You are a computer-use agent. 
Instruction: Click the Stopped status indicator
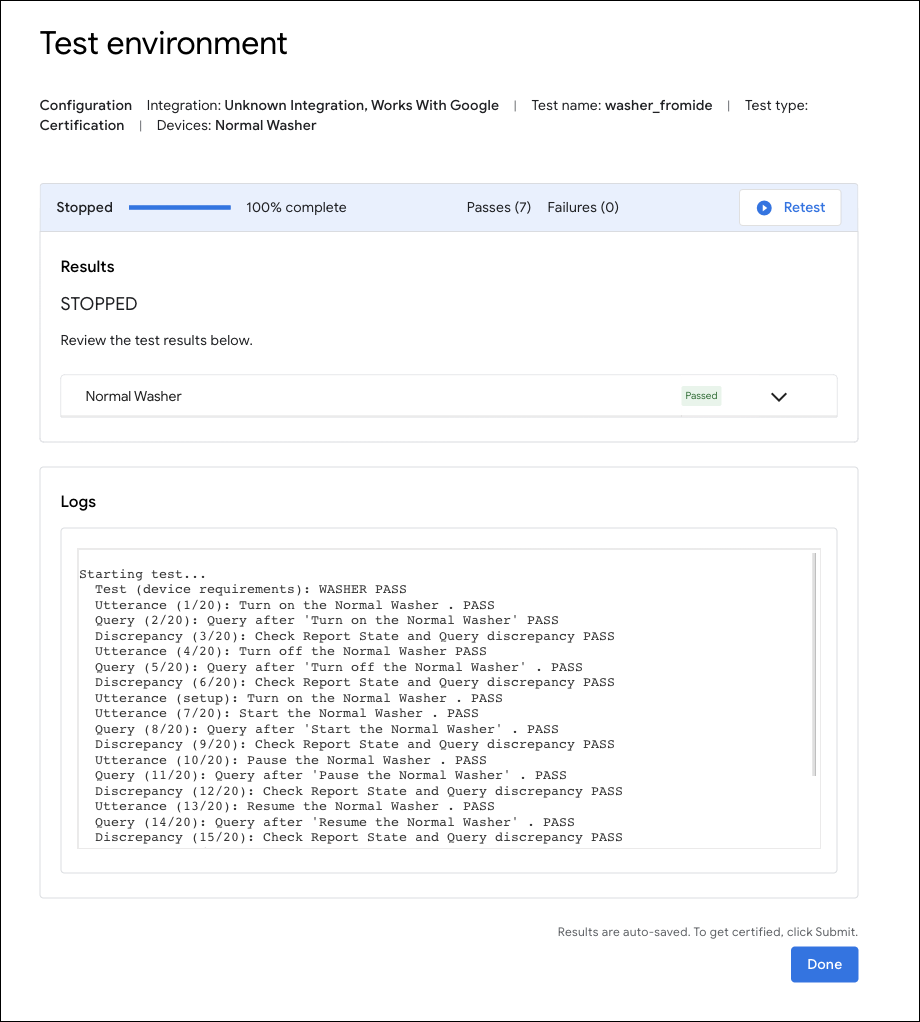(84, 207)
